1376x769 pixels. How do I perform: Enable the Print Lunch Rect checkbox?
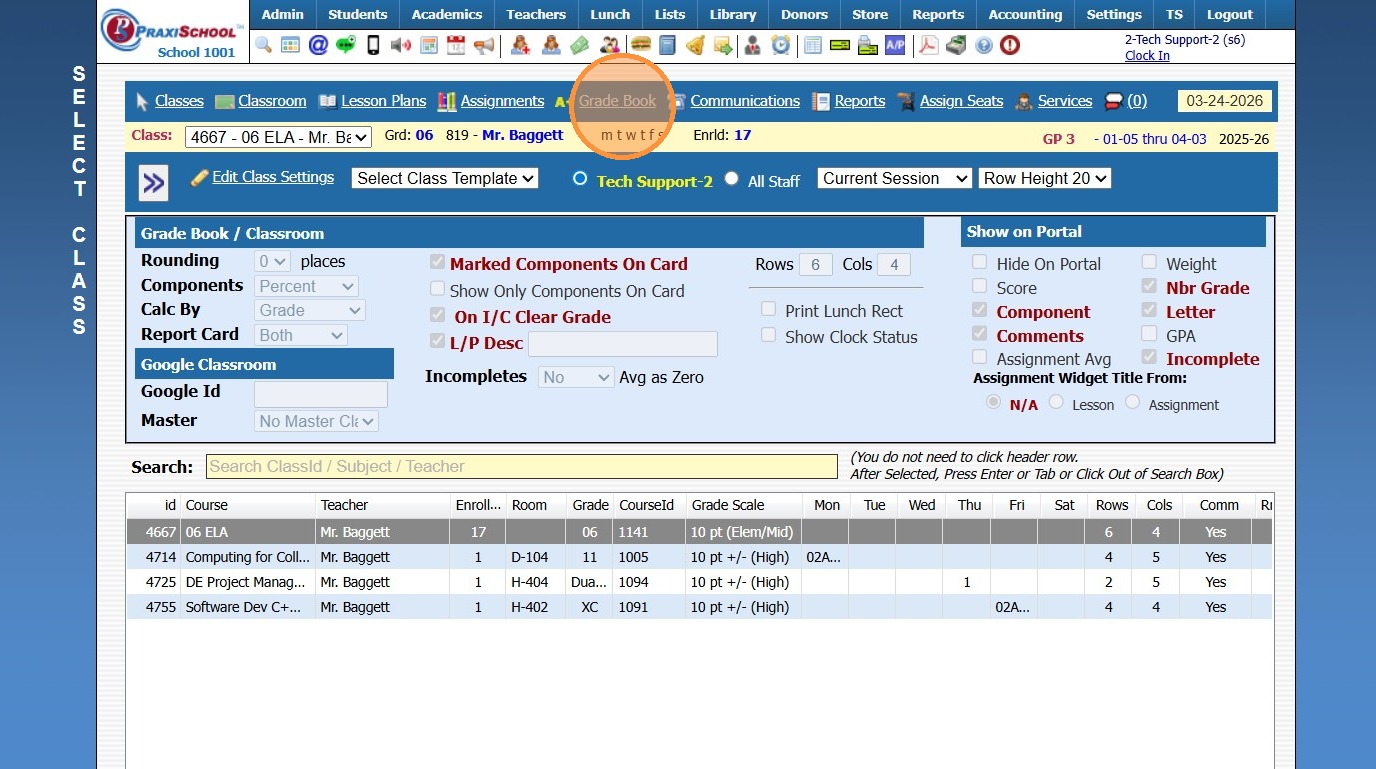[768, 310]
